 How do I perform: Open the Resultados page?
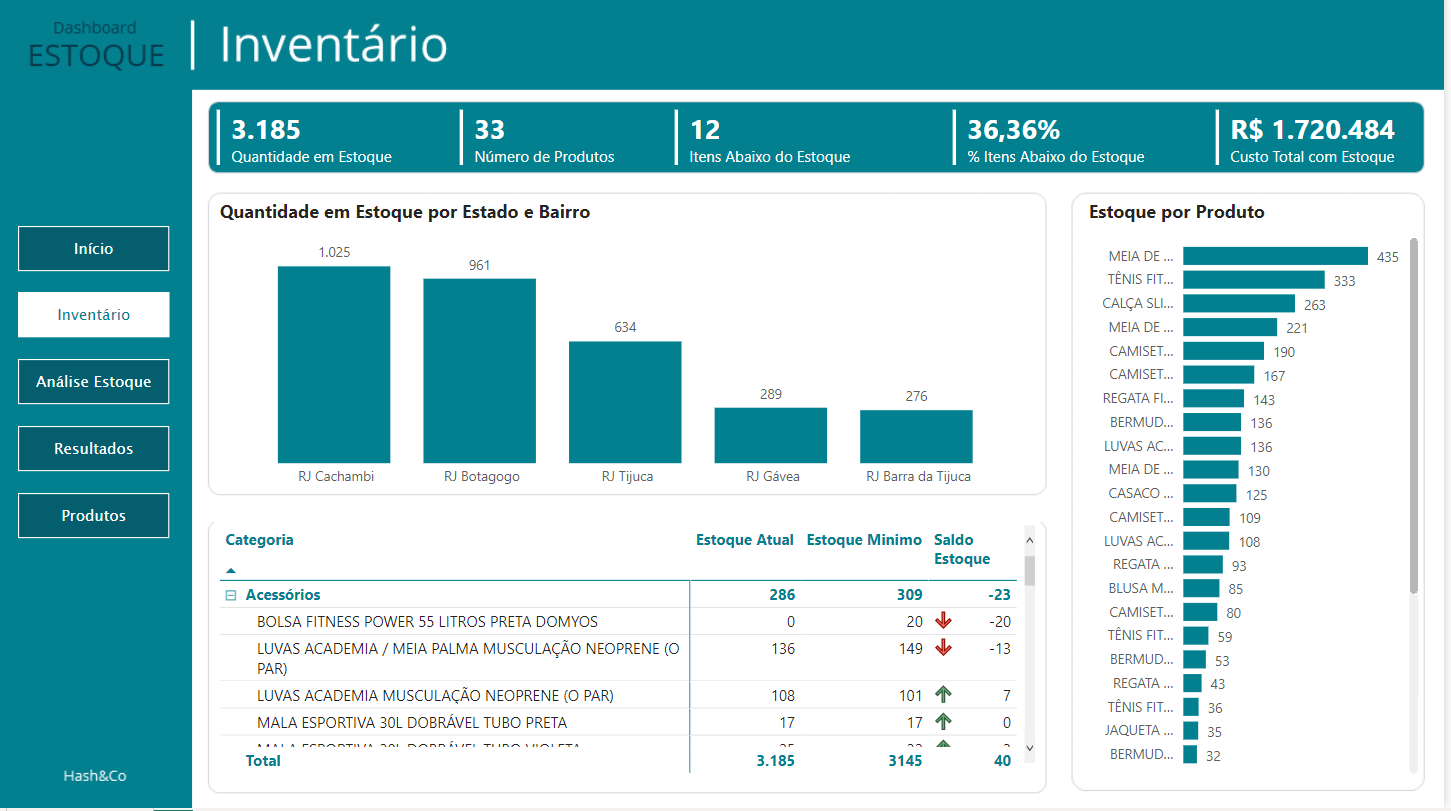93,449
